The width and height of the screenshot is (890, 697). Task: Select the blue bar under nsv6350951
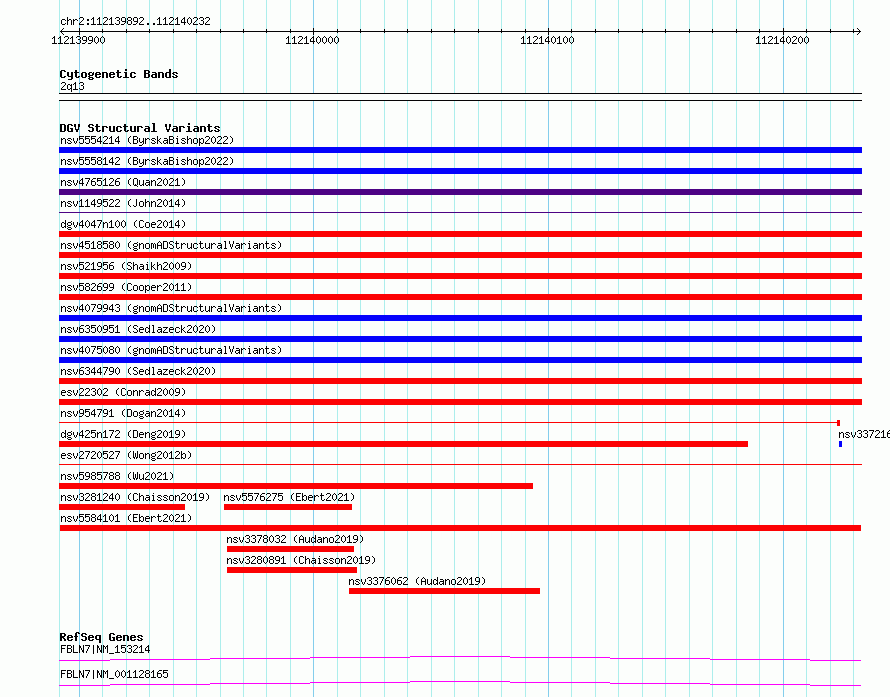(x=460, y=339)
